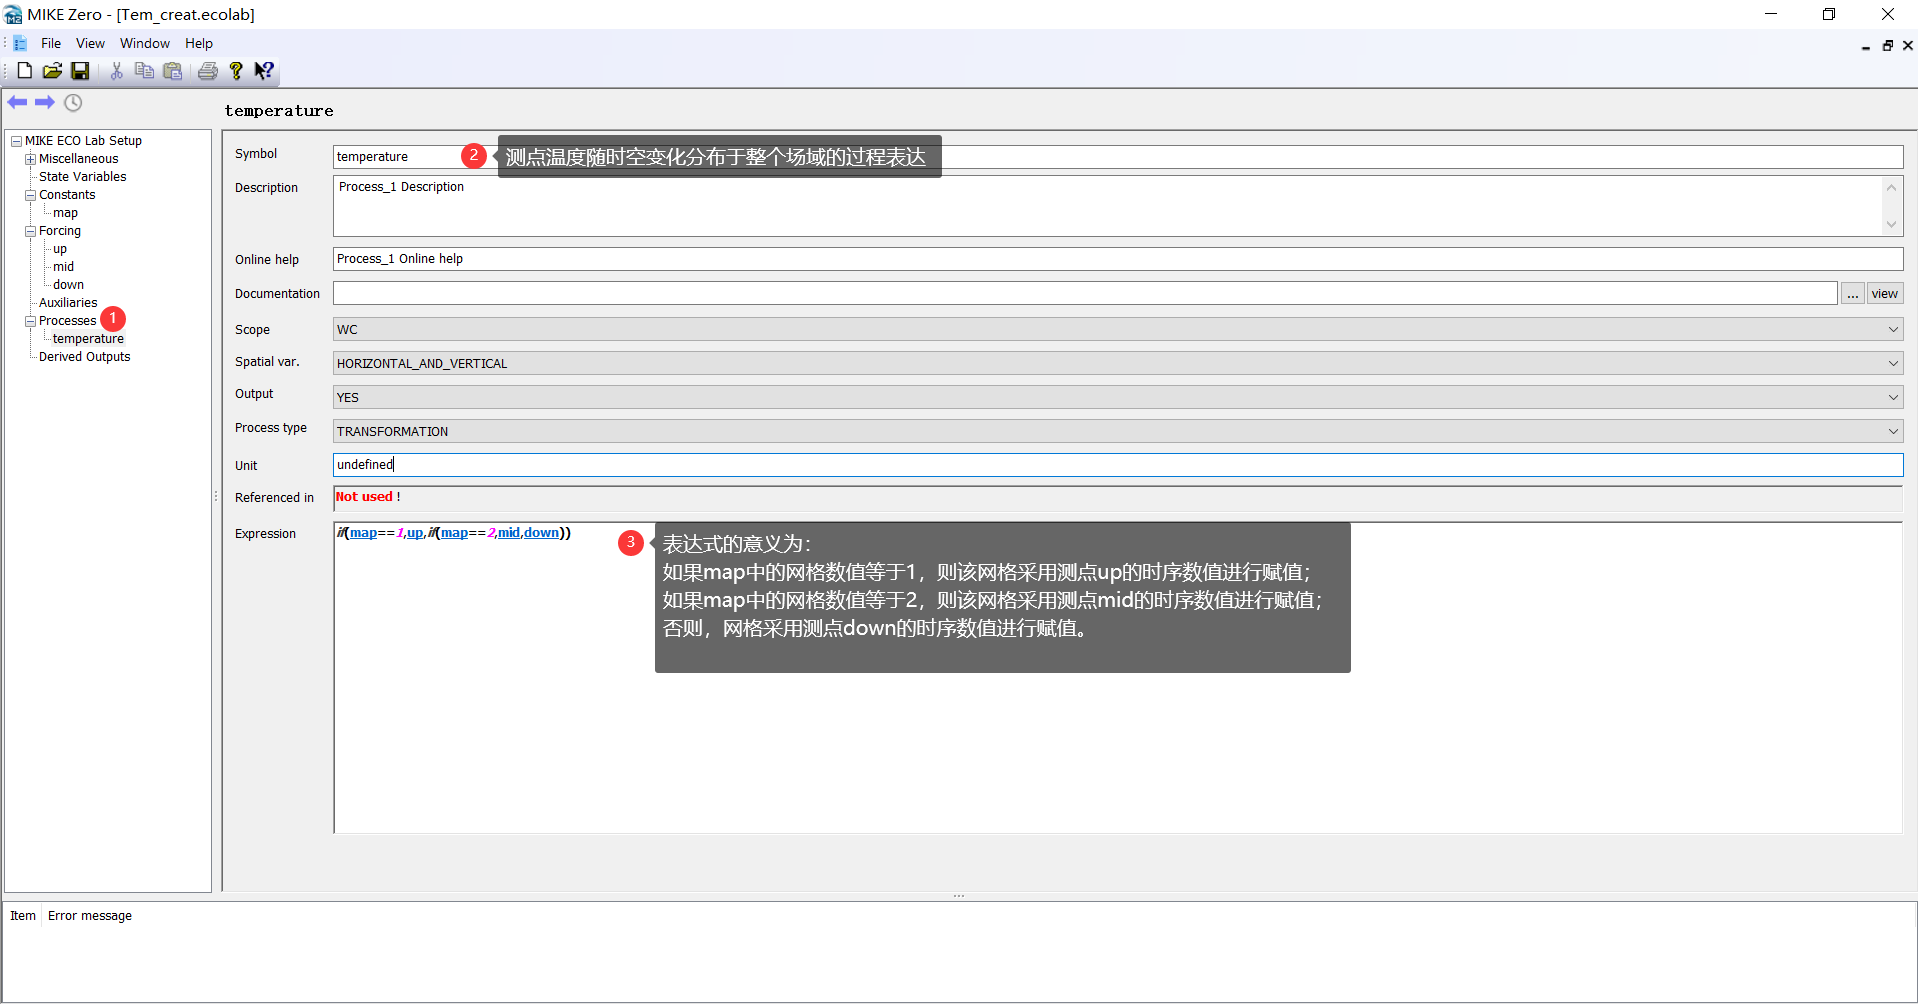Copy the selection to clipboard
The image size is (1918, 1005).
click(144, 71)
